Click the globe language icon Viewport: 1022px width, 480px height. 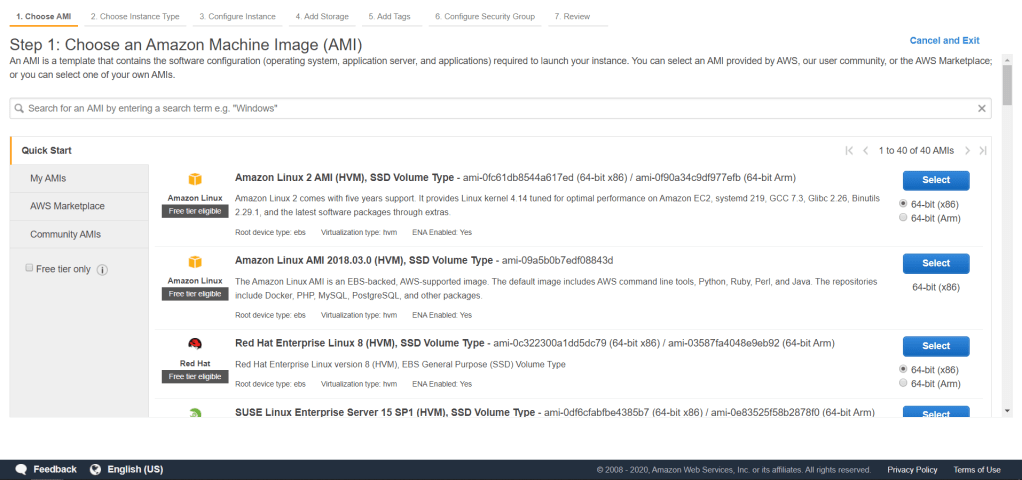click(96, 469)
